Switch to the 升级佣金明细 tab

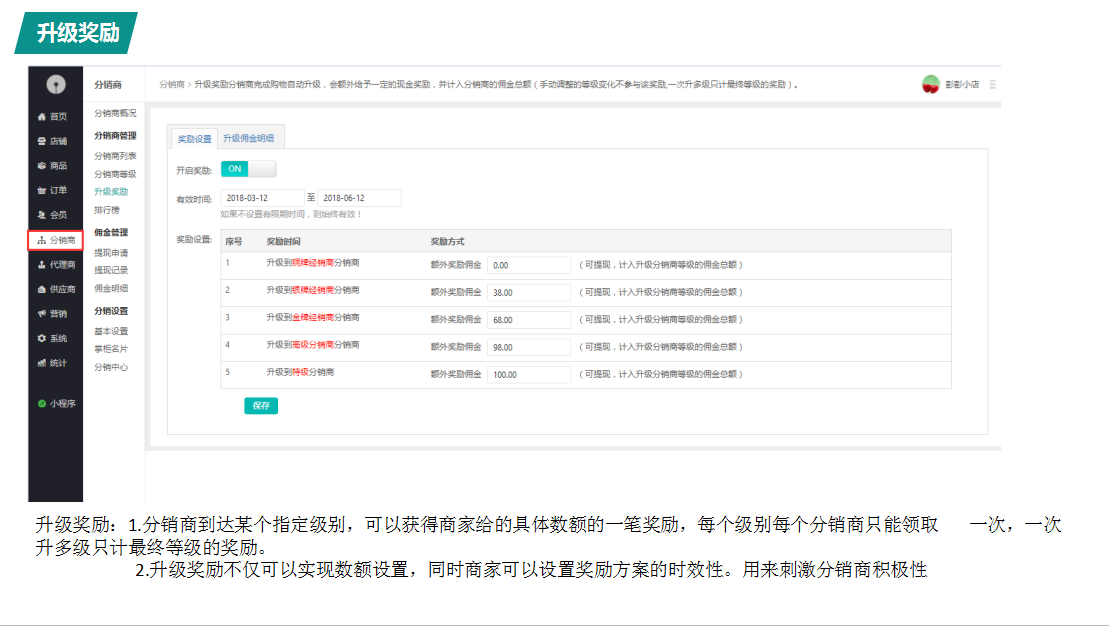point(248,139)
